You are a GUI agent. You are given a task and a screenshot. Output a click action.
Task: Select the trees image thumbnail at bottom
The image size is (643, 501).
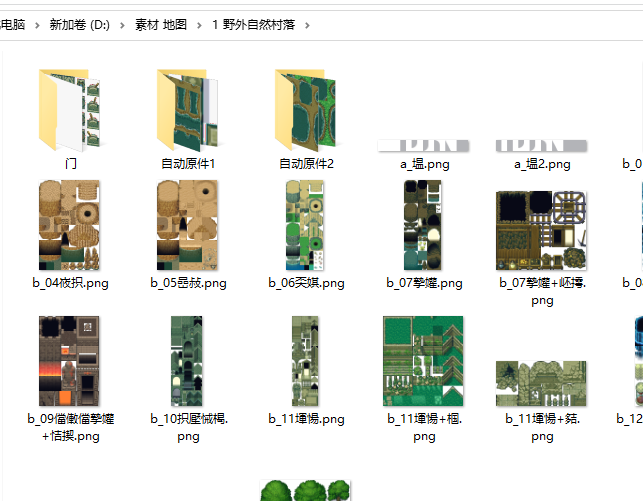coord(305,491)
